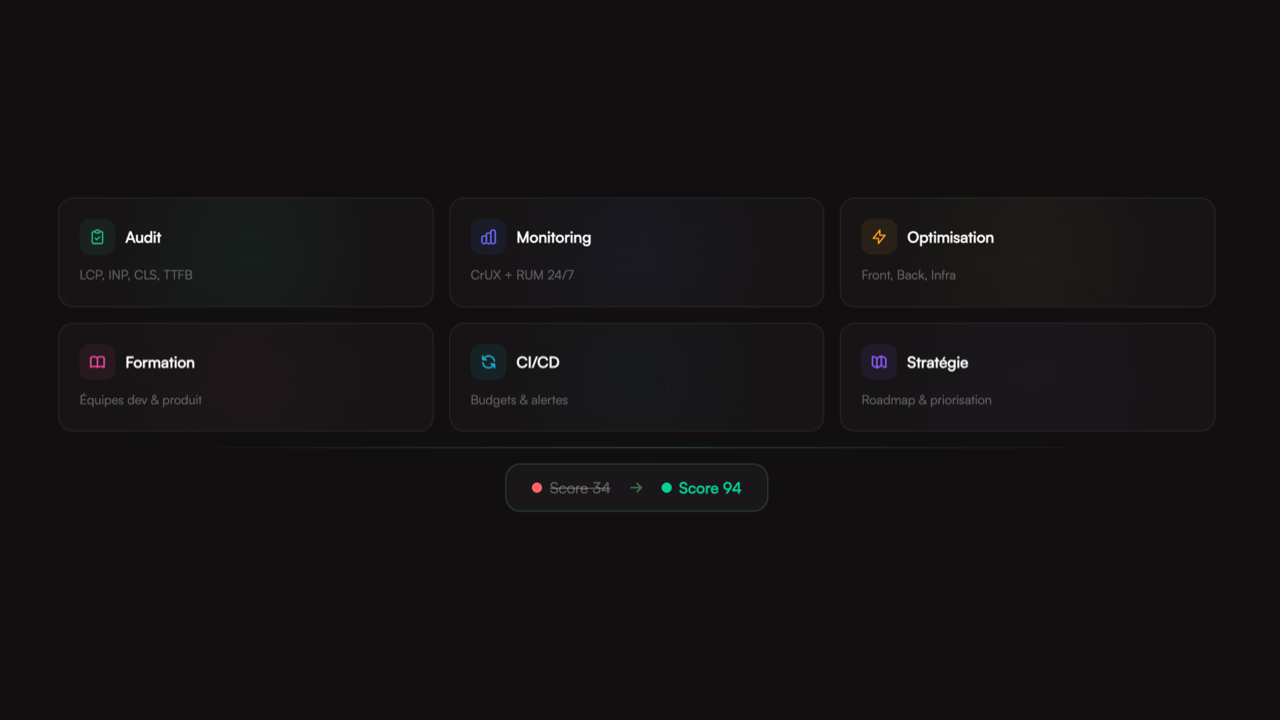
Task: Click the arrow between the scores
Action: pos(636,488)
